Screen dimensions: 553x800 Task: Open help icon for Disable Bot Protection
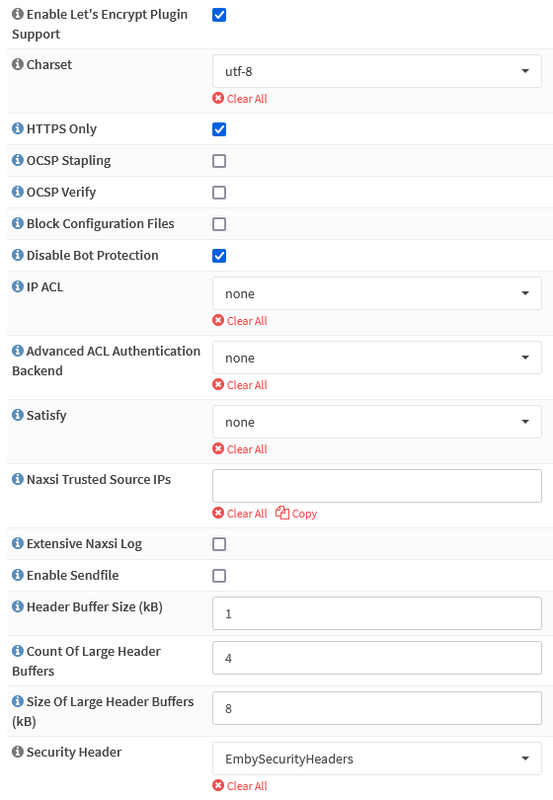[x=18, y=255]
